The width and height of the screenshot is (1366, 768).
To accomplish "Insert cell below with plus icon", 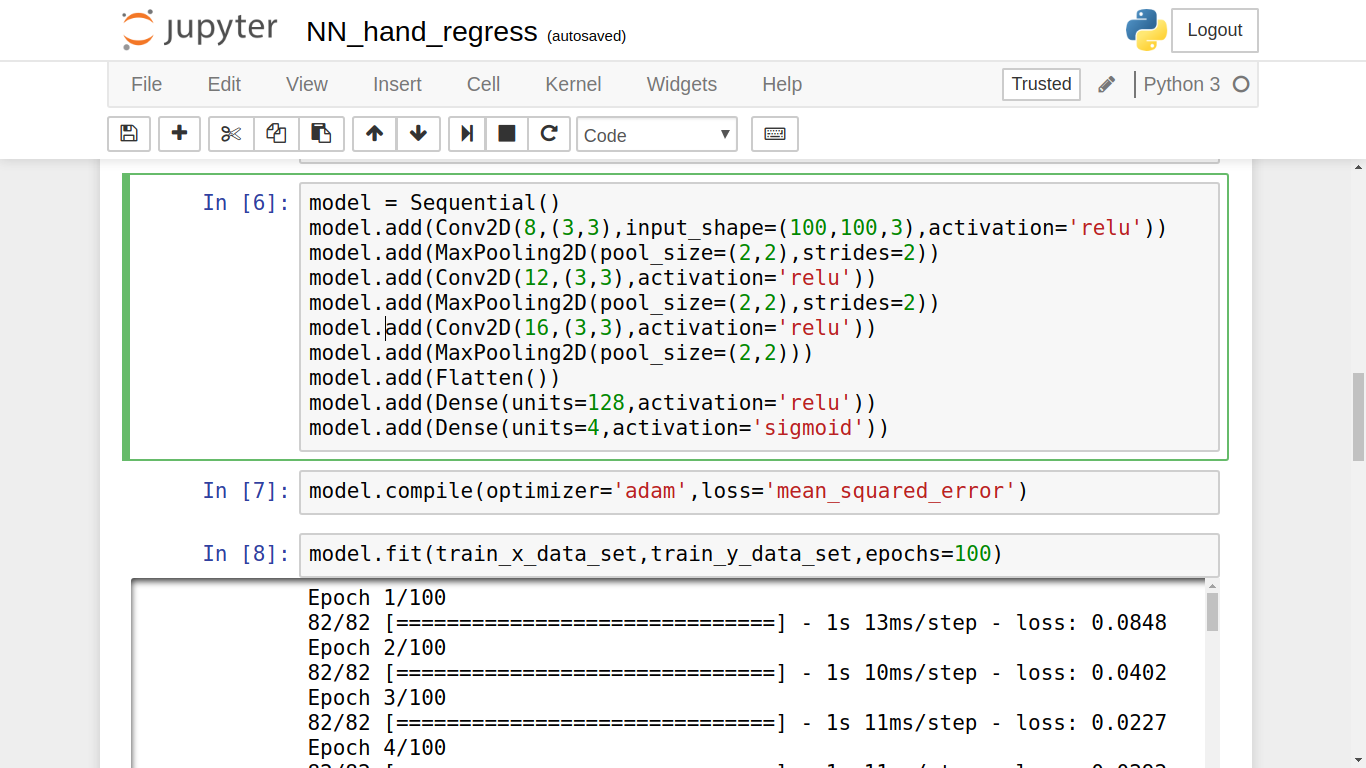I will coord(180,134).
